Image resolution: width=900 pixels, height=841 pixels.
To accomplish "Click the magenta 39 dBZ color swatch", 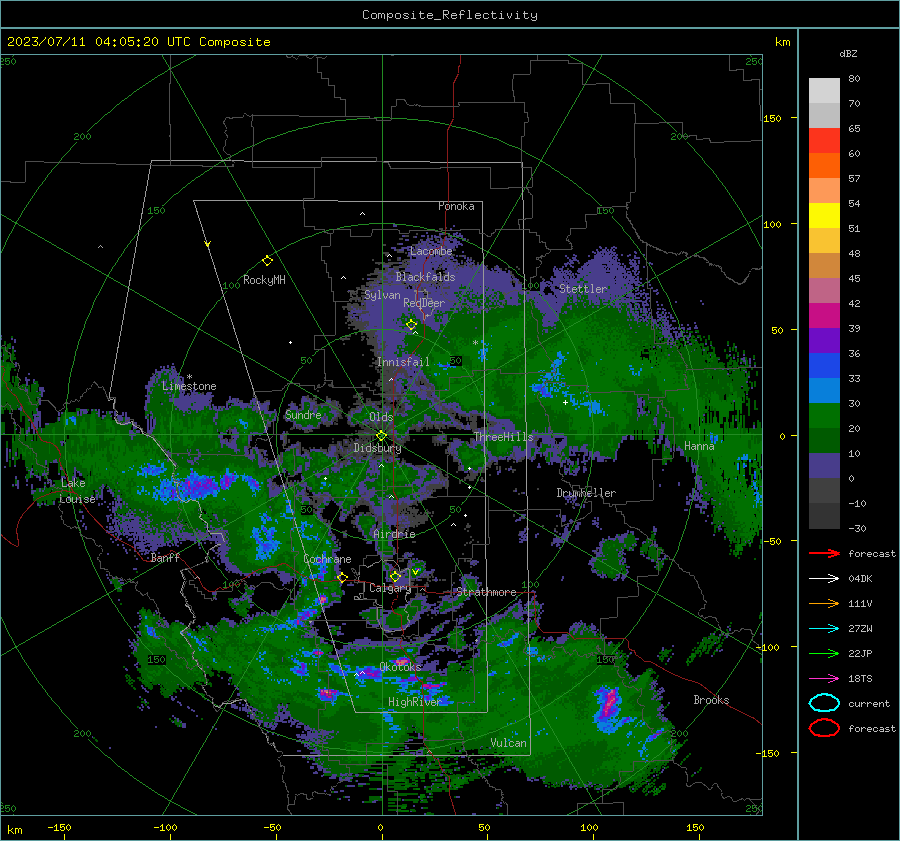I will [824, 315].
